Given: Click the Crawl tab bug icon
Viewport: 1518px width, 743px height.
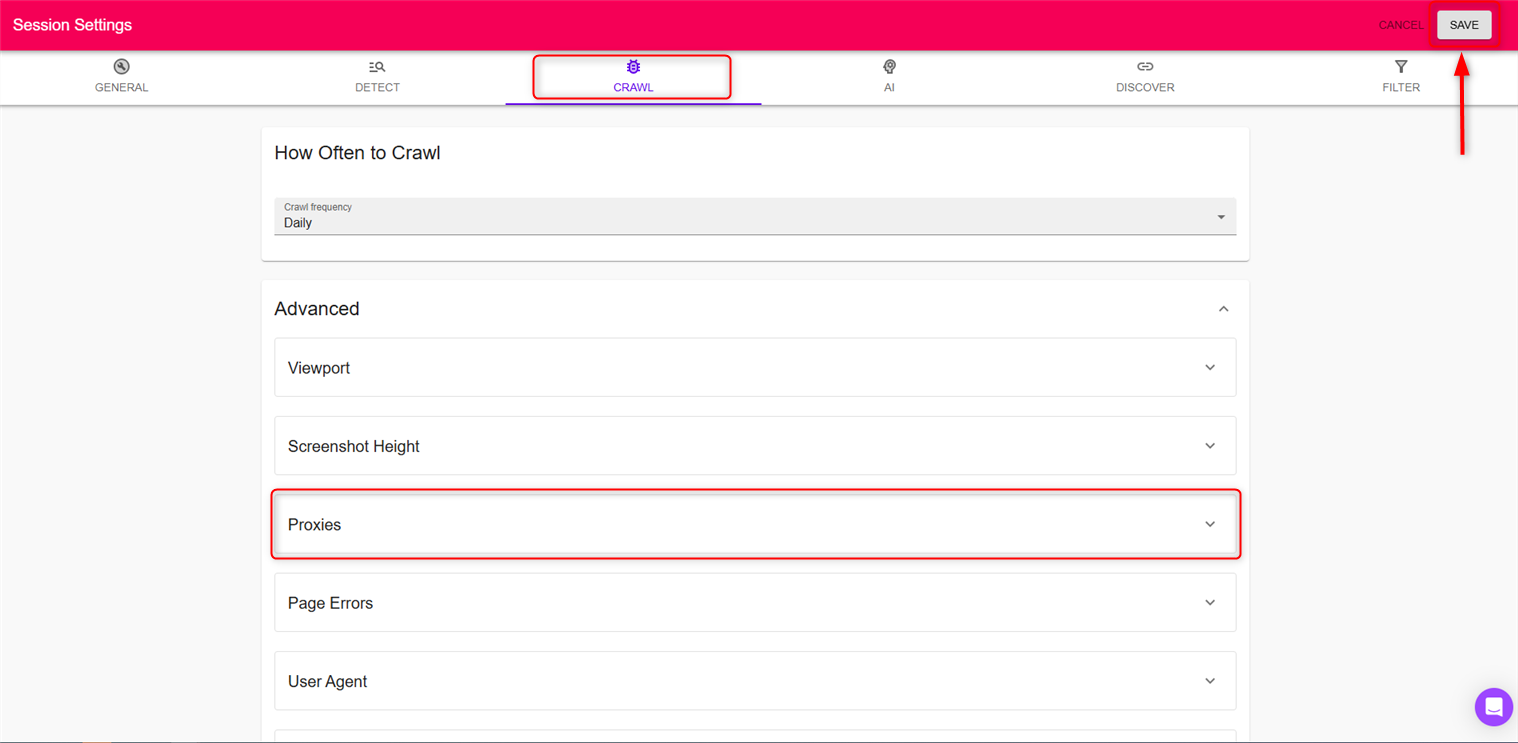Looking at the screenshot, I should coord(633,67).
